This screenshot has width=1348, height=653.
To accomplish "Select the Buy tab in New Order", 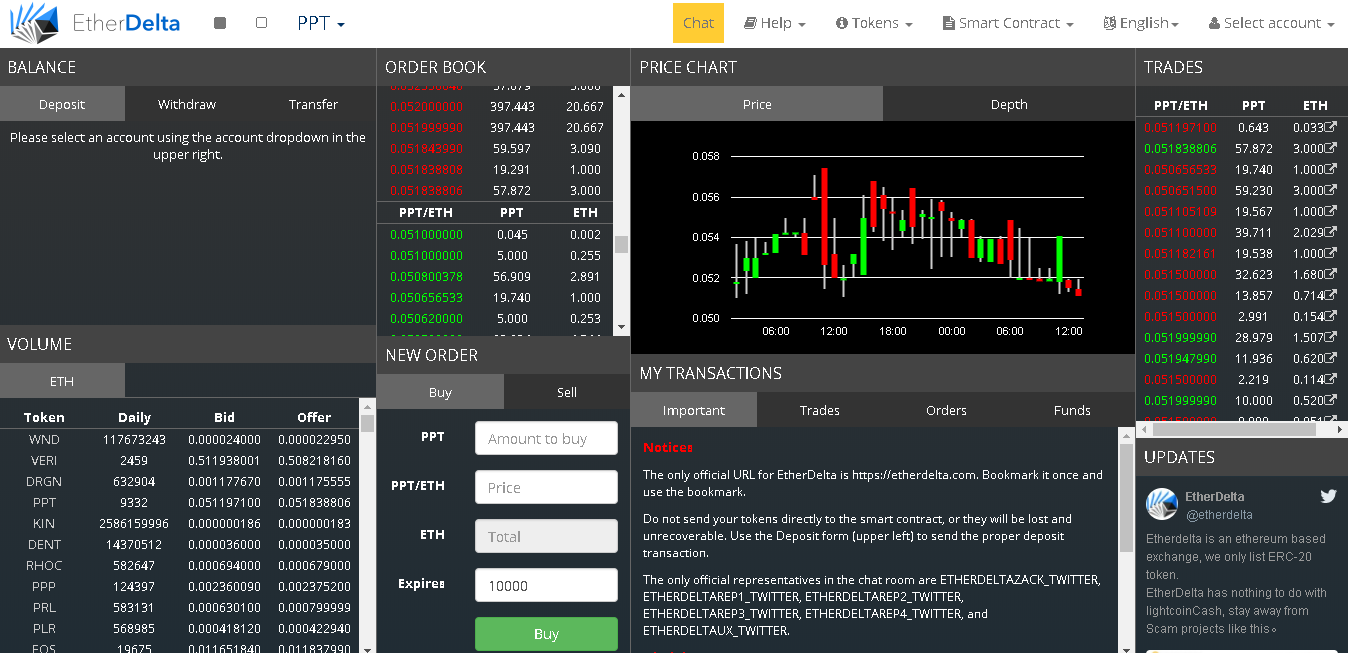I will click(x=440, y=392).
